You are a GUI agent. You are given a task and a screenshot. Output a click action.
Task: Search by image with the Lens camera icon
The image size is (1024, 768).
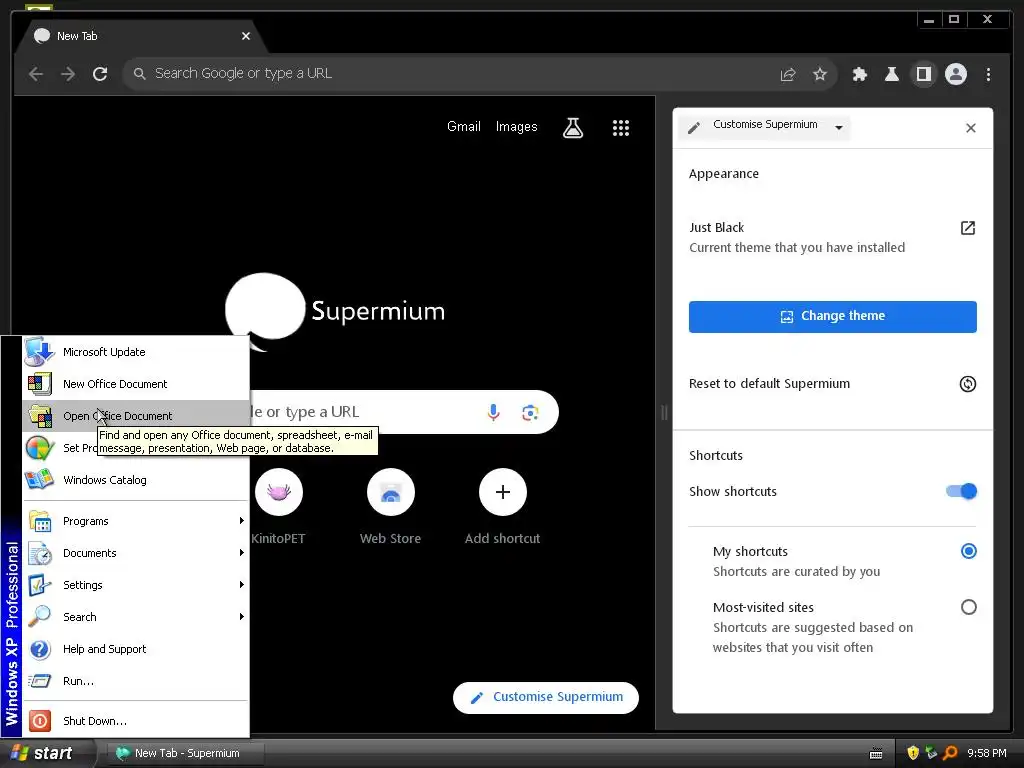(530, 412)
